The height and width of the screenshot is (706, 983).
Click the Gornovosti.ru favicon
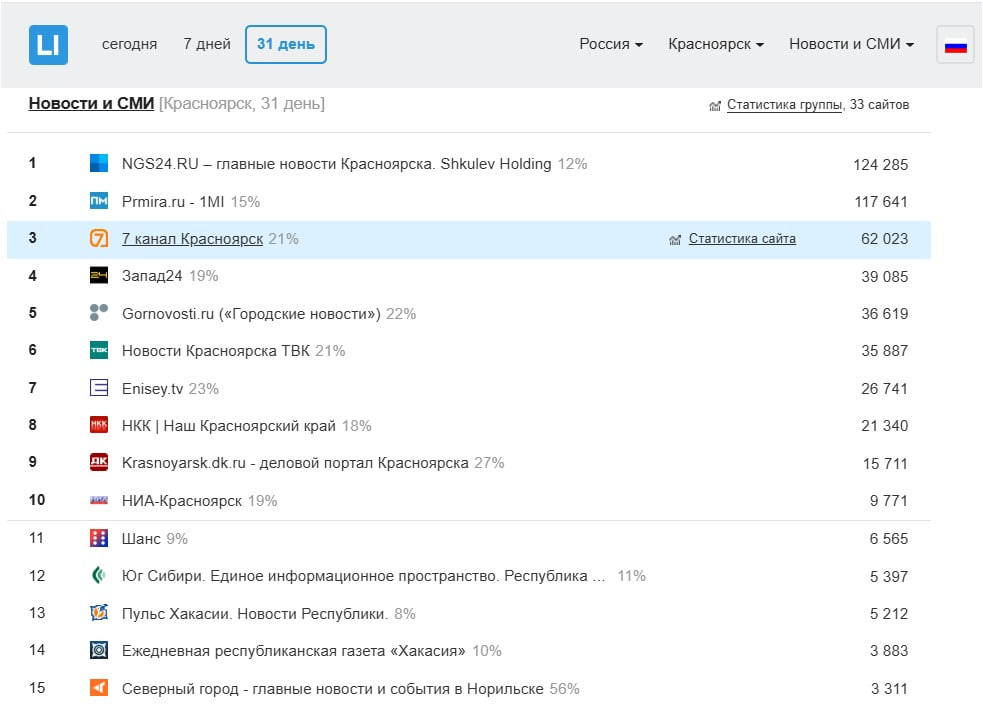[99, 313]
